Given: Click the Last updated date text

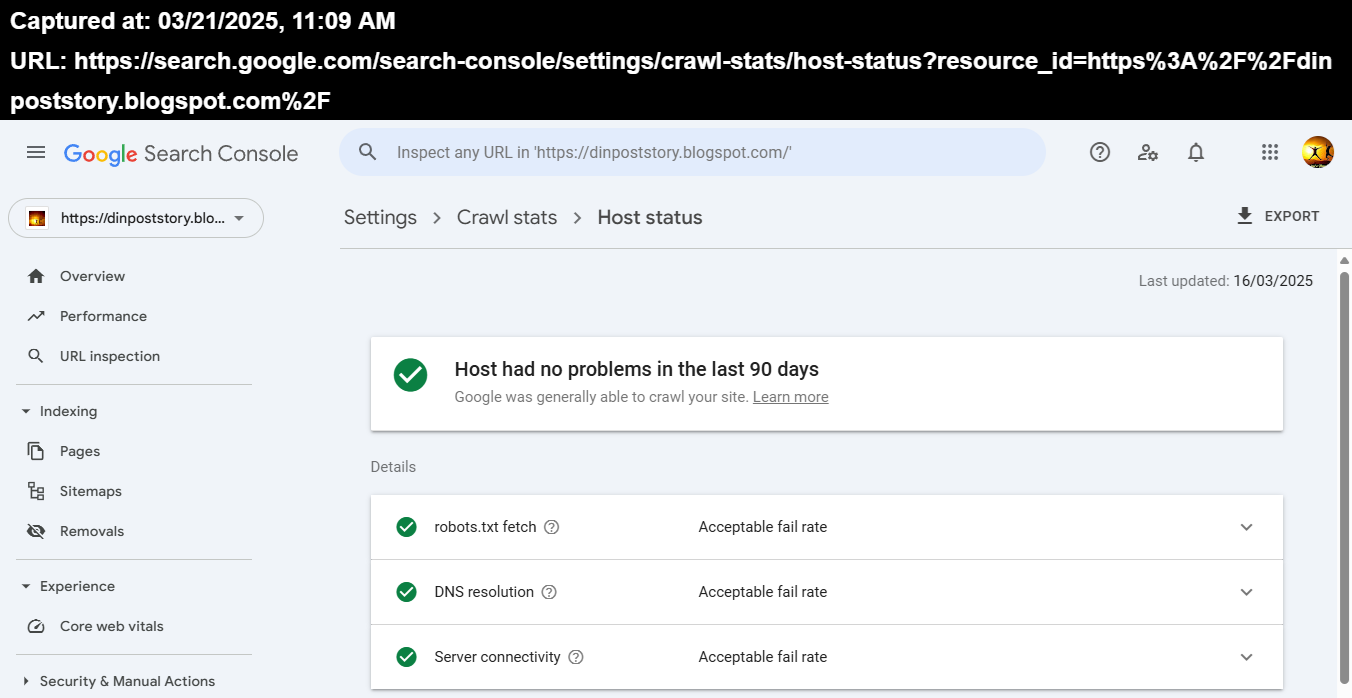Looking at the screenshot, I should [x=1226, y=281].
